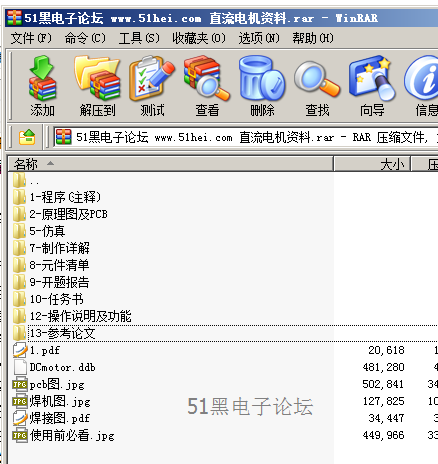Open the File (文件) menu
Image resolution: width=438 pixels, height=464 pixels.
(31, 38)
